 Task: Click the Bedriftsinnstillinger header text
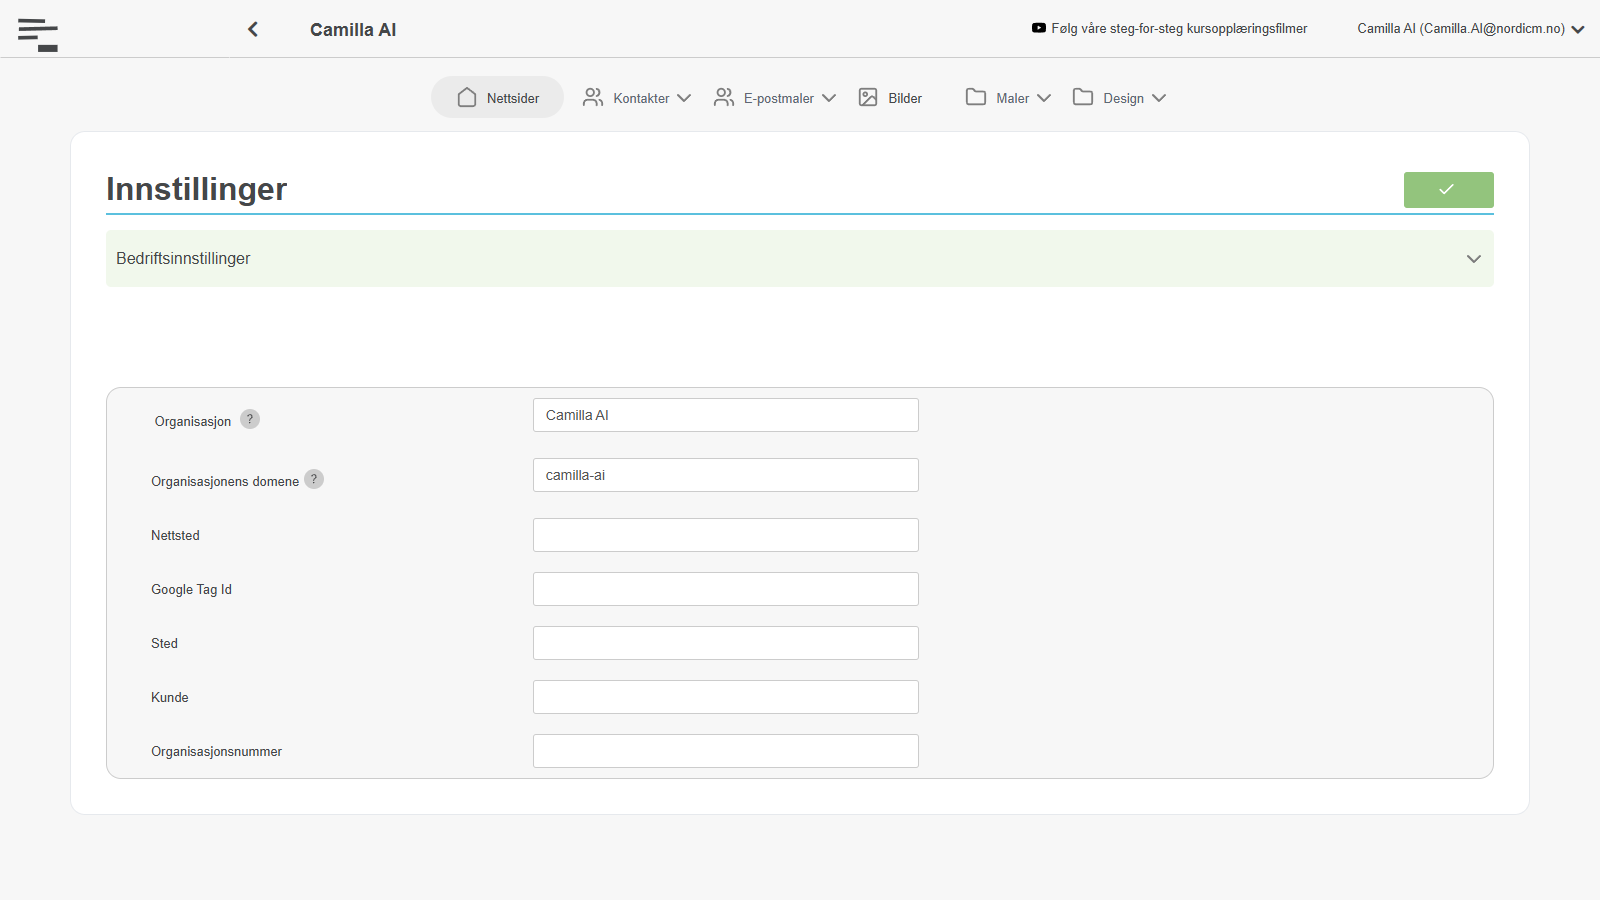click(183, 258)
